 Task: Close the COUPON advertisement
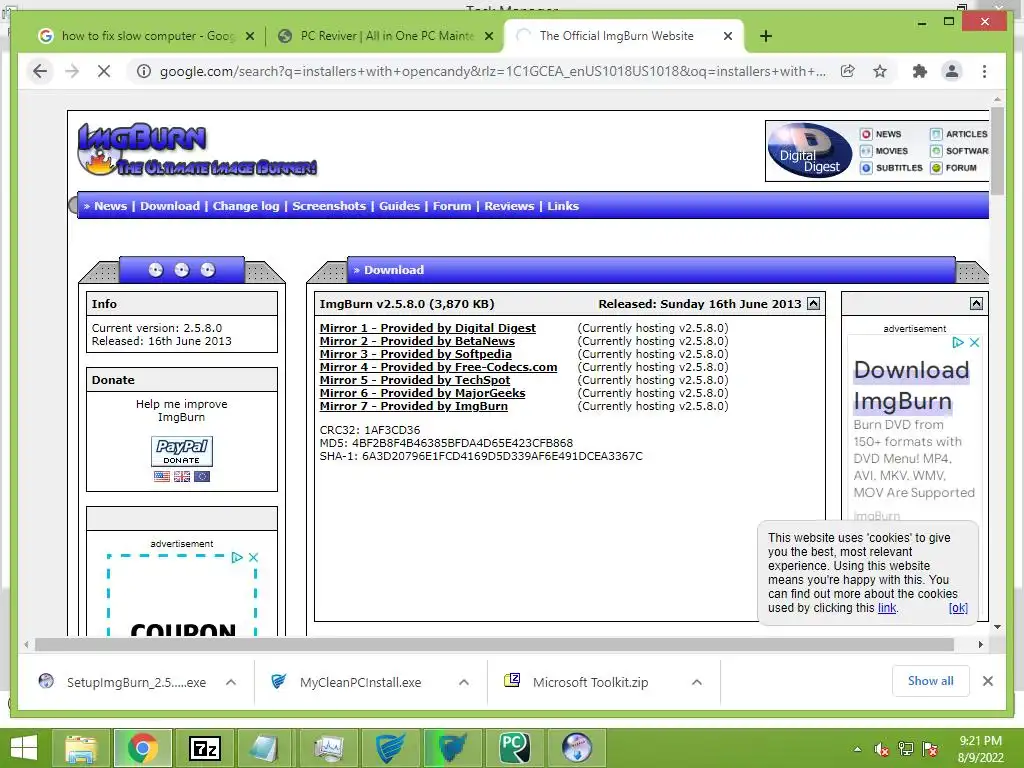pos(253,557)
